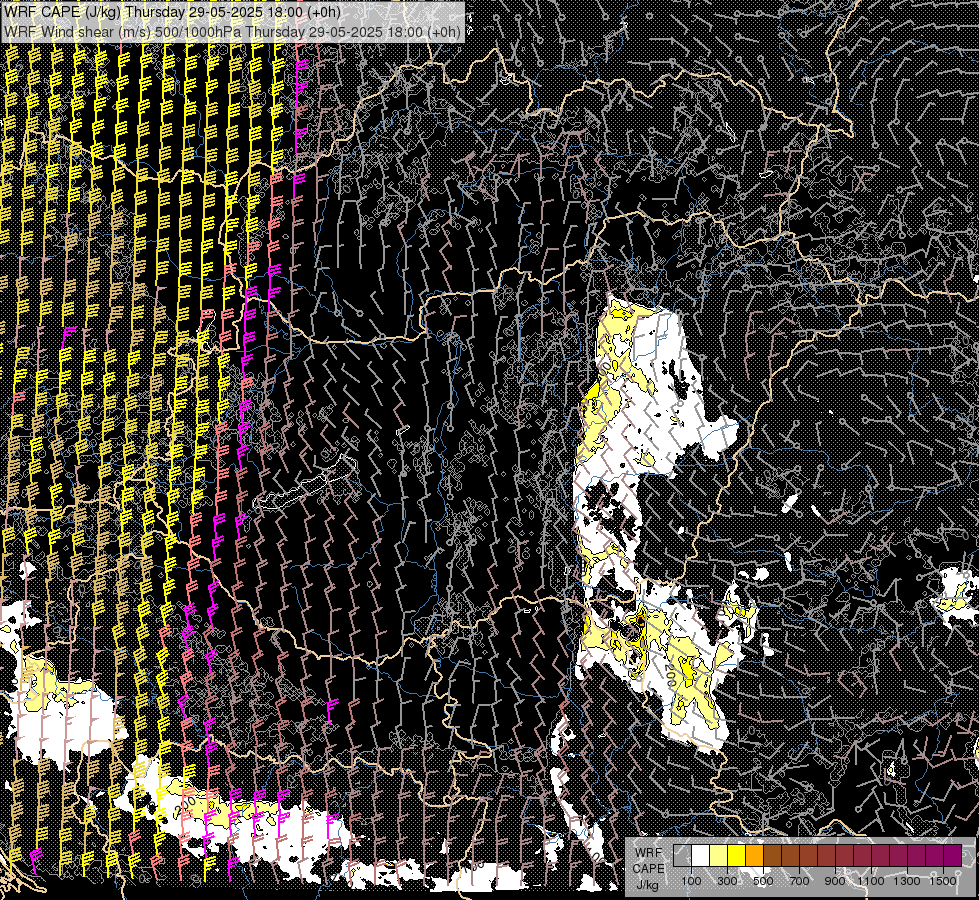
Task: Click the WRF Wind shear 500/1000hPa title line
Action: point(232,31)
